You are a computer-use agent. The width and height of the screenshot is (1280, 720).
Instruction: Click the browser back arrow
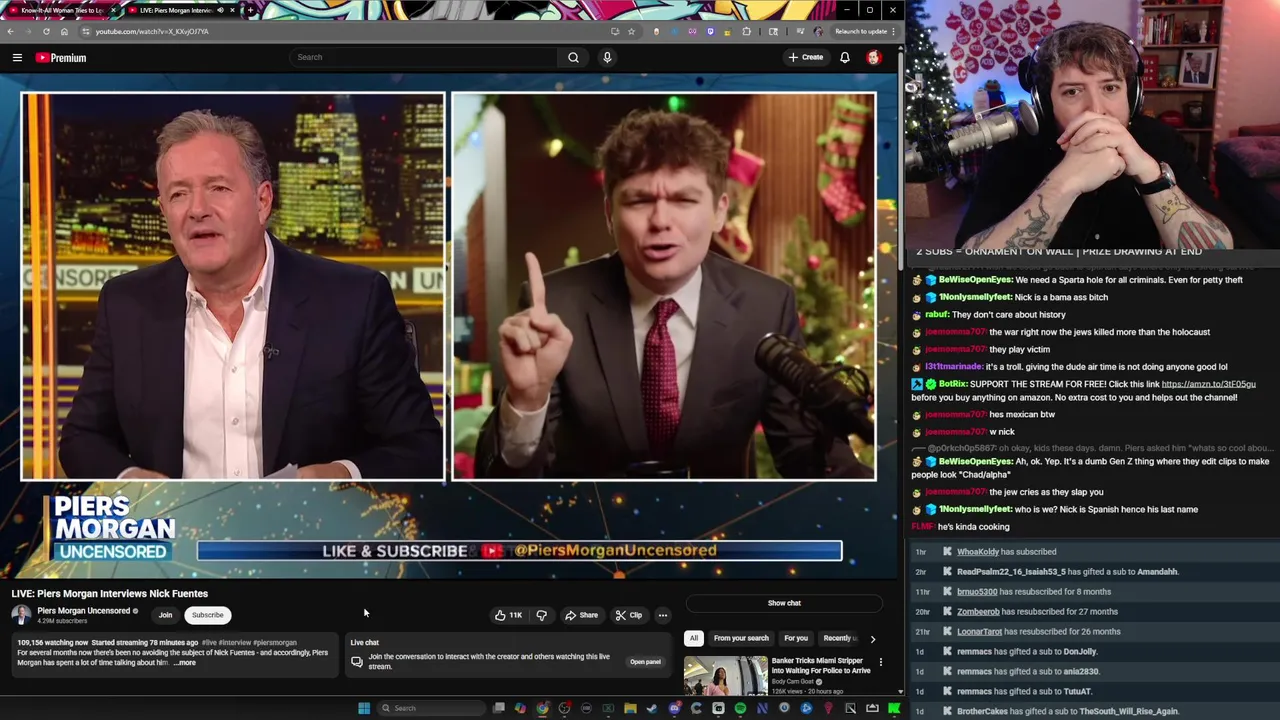pyautogui.click(x=10, y=31)
